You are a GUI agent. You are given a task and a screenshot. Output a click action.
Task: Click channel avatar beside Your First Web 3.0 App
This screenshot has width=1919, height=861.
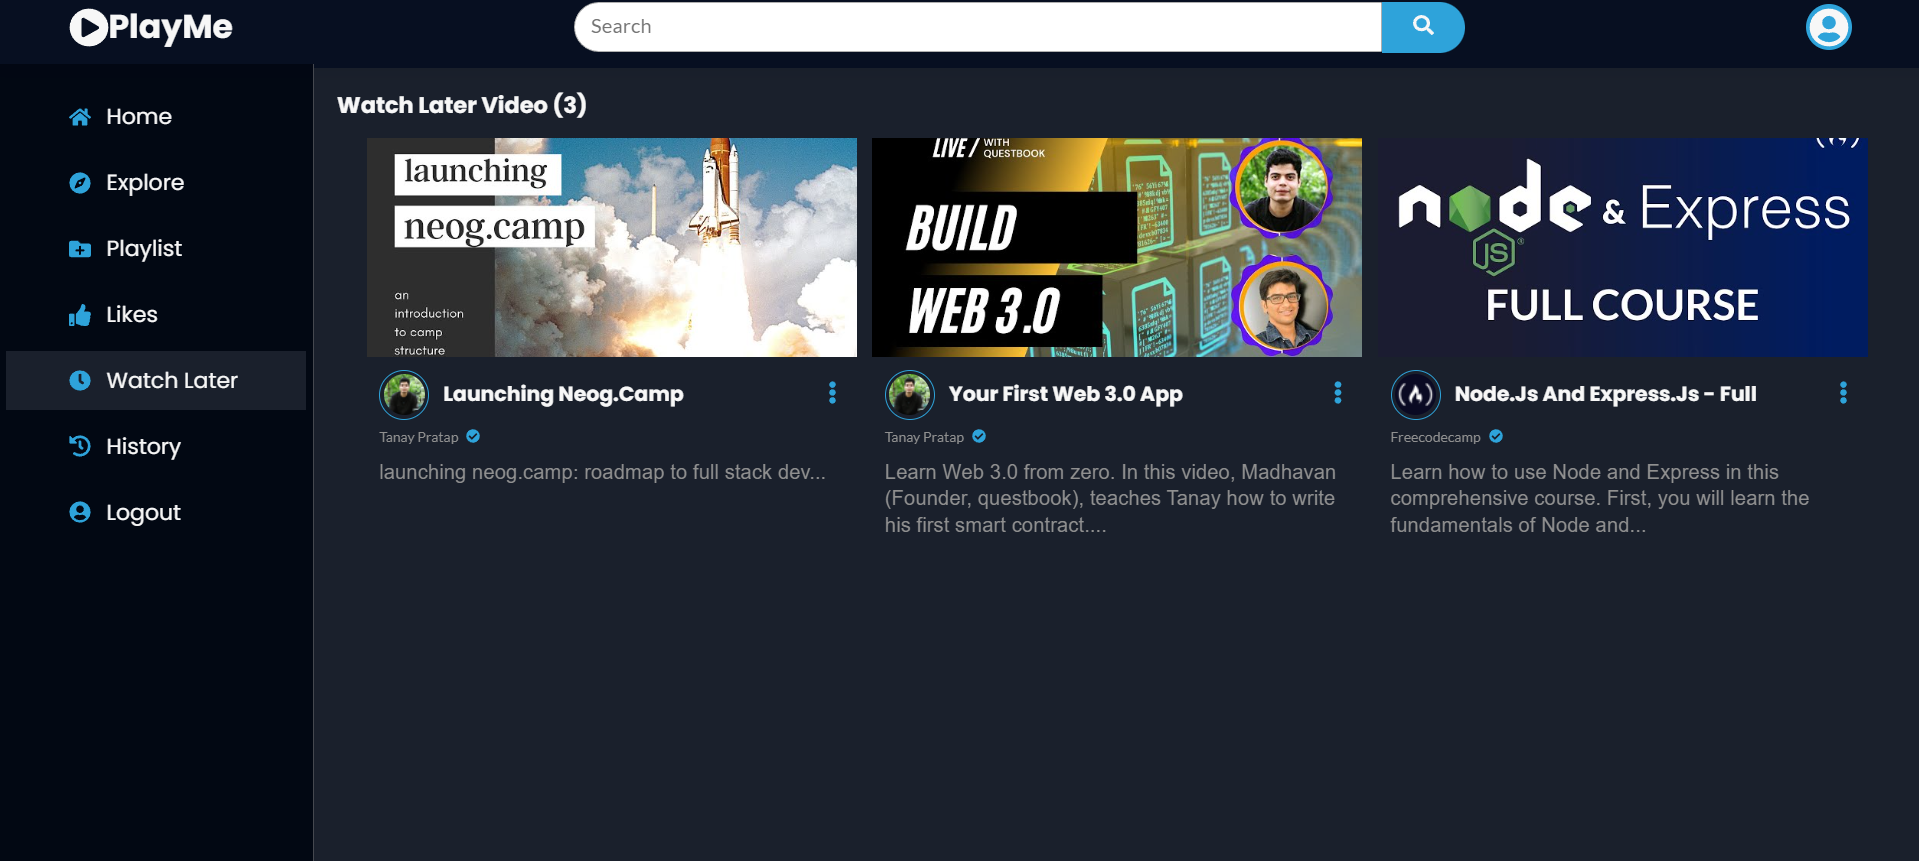[x=910, y=395]
